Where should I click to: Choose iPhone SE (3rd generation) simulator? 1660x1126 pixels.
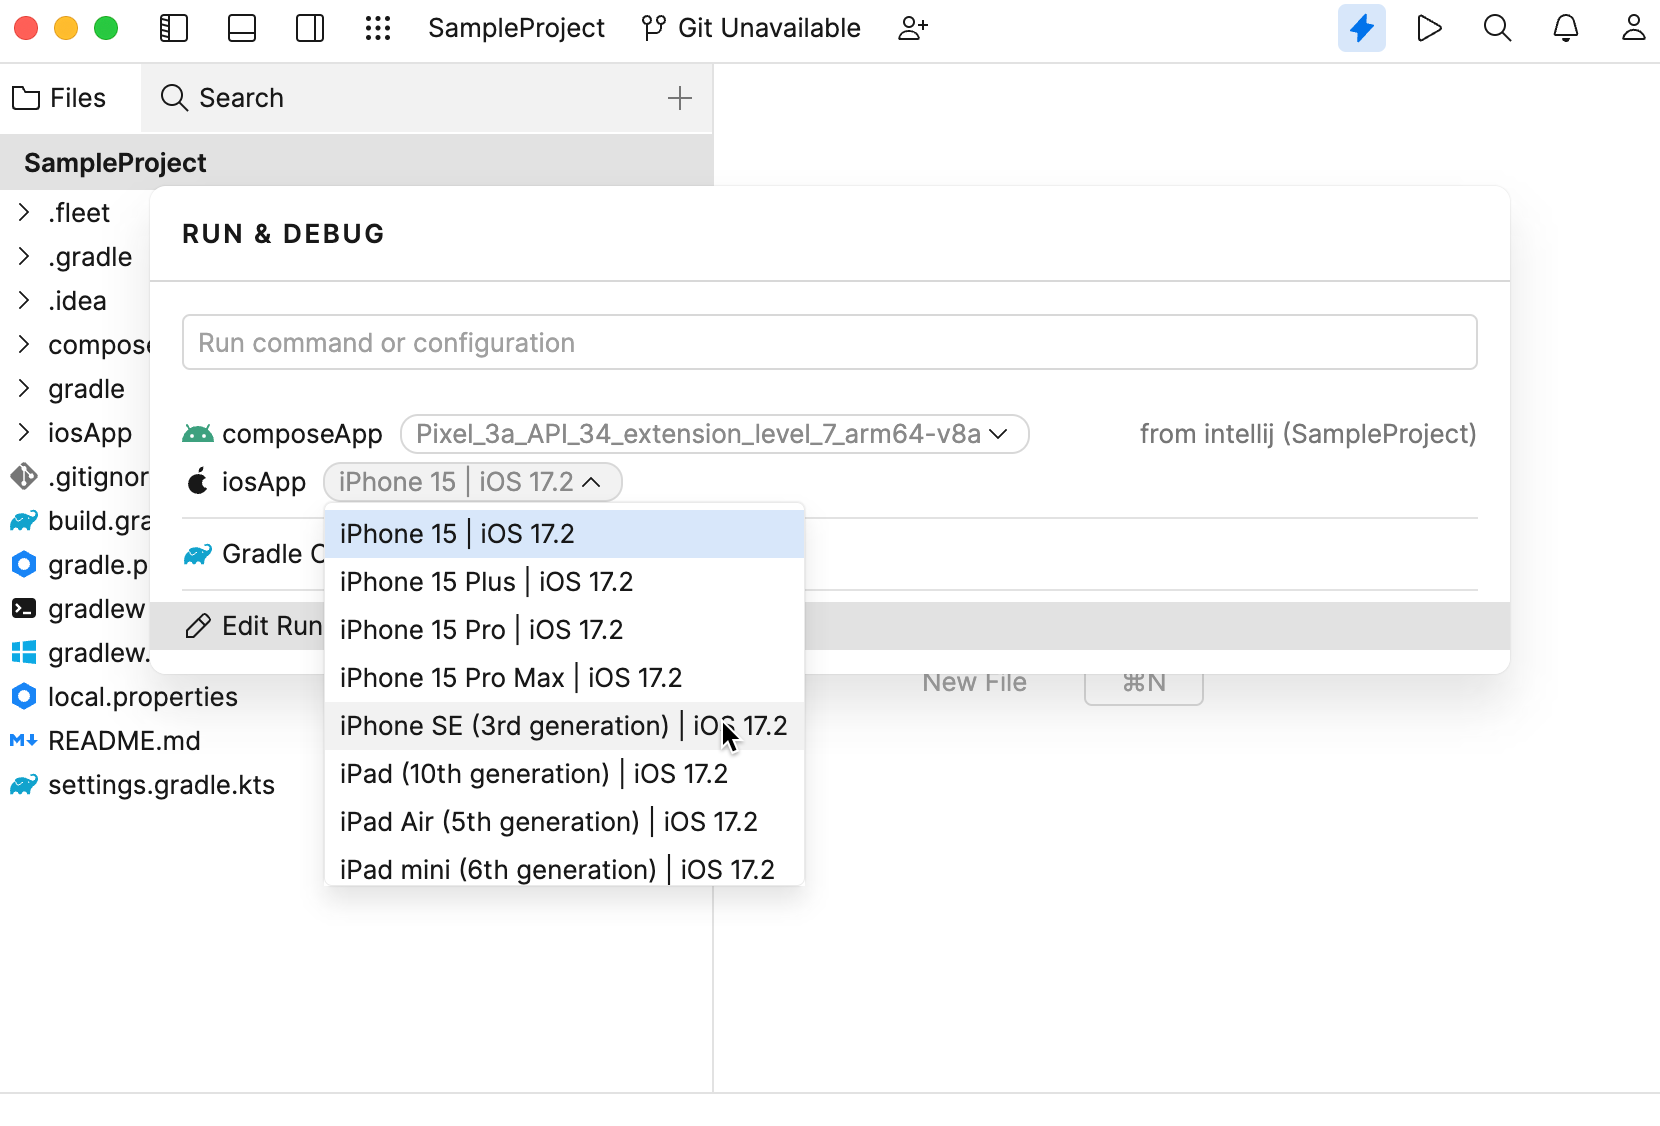pos(564,726)
